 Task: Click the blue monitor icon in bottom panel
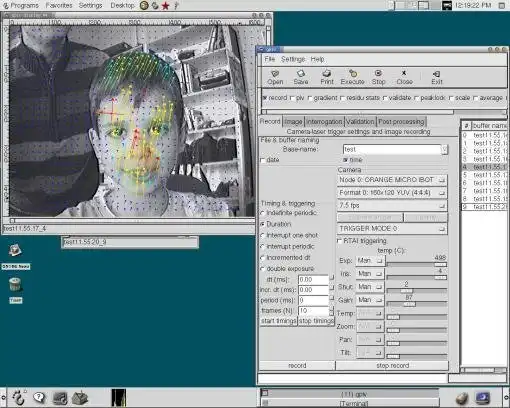pos(482,398)
